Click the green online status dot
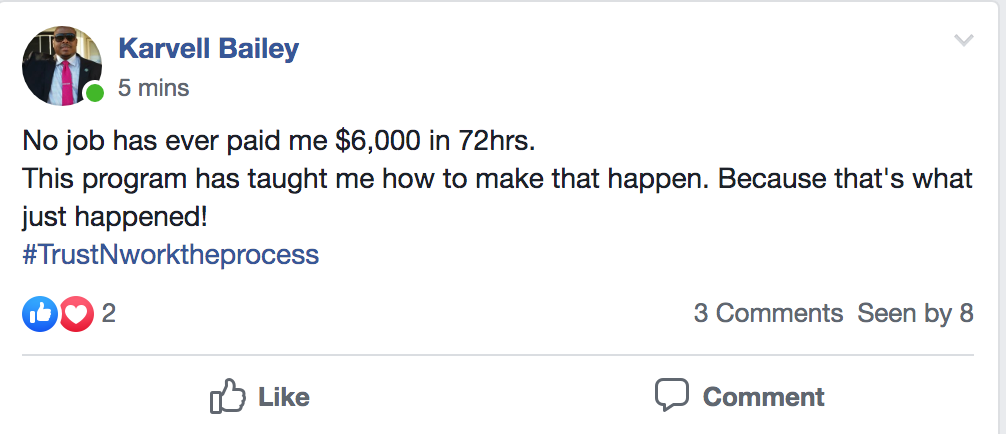Image resolution: width=1006 pixels, height=434 pixels. click(x=95, y=93)
